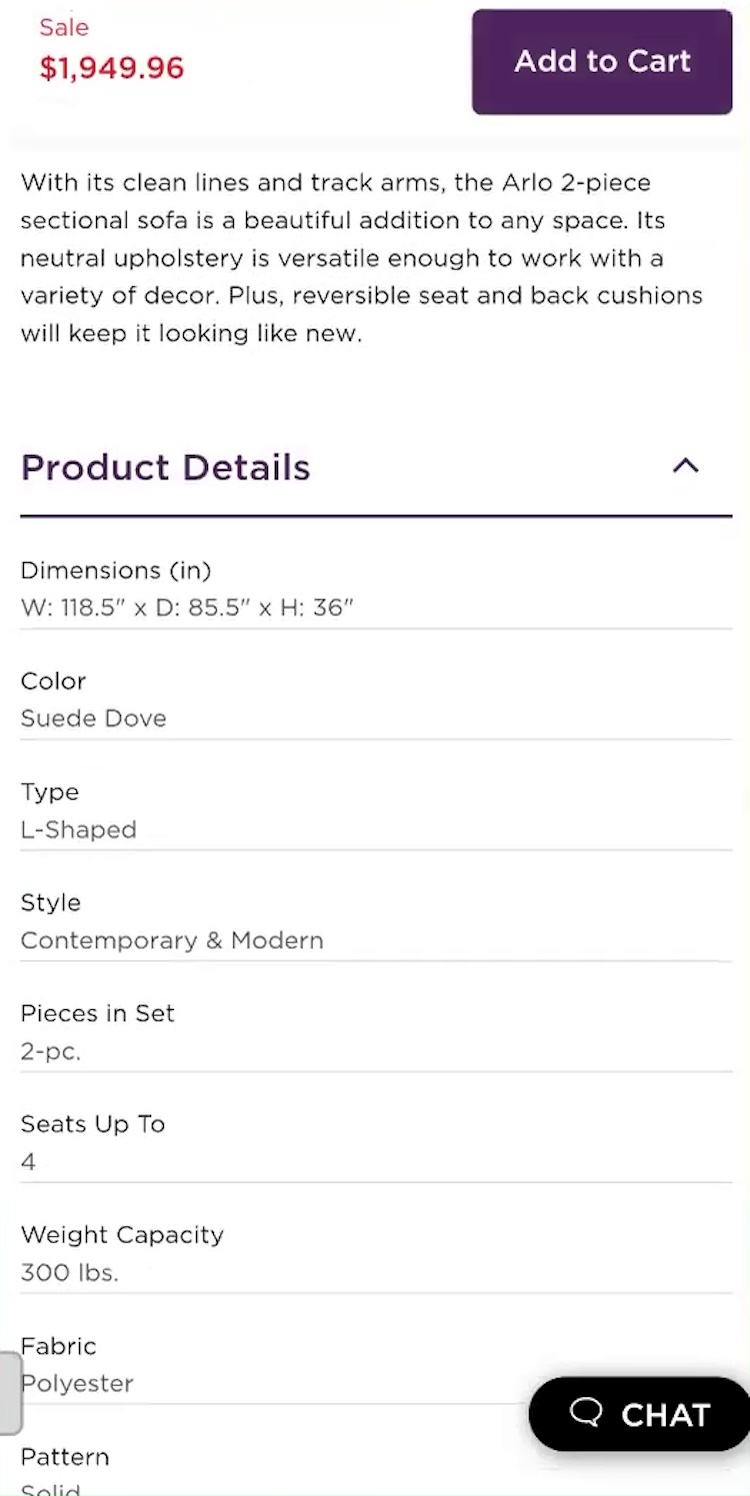Click the Product Details section heading
Screen dimensions: 750x1496
(x=166, y=468)
